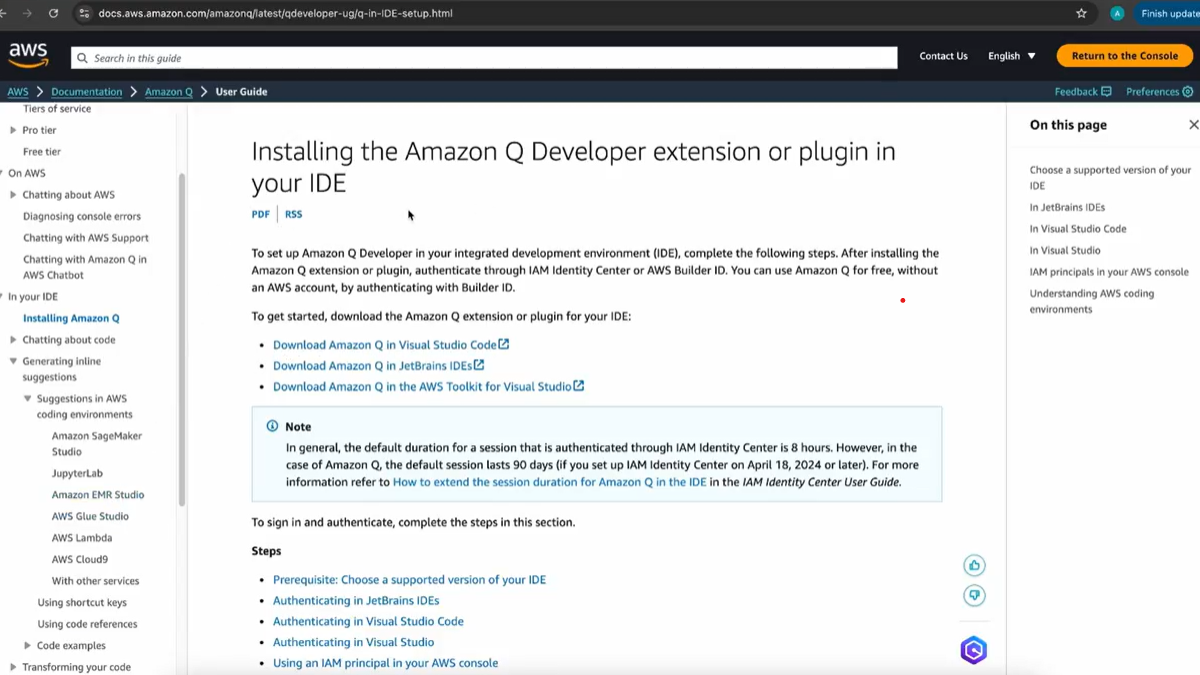The width and height of the screenshot is (1200, 675).
Task: Expand the Pro tier tree item
Action: point(13,130)
